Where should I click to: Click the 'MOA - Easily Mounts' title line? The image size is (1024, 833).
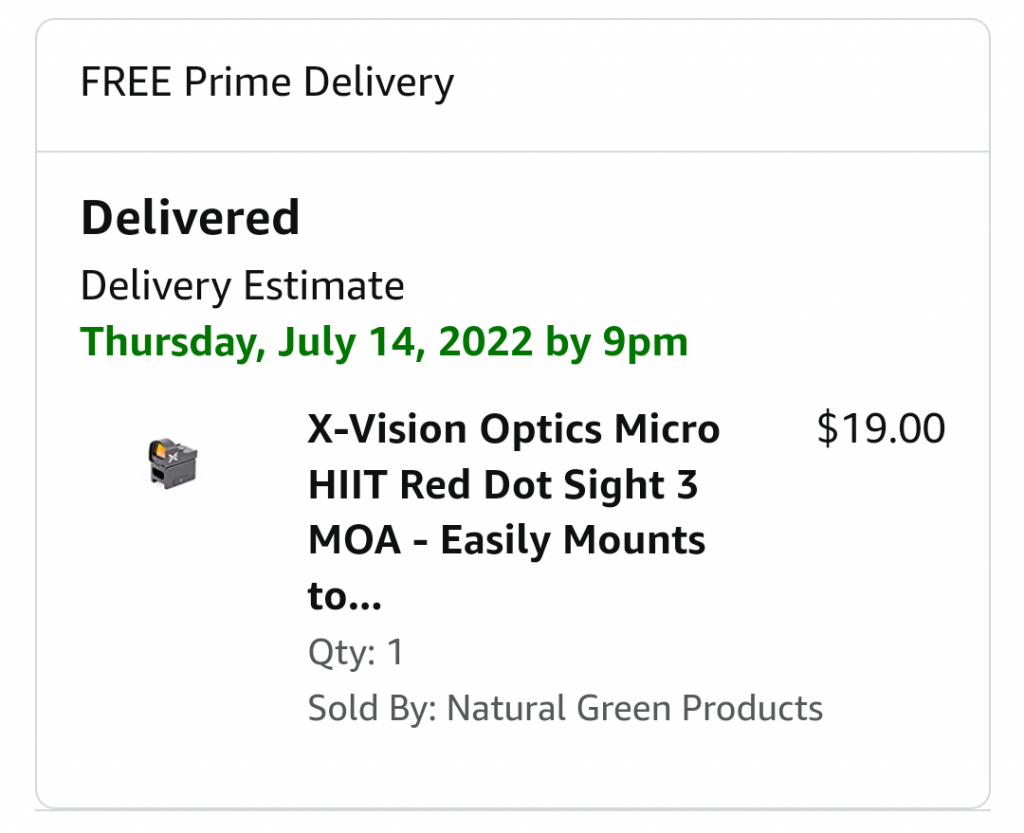coord(507,541)
